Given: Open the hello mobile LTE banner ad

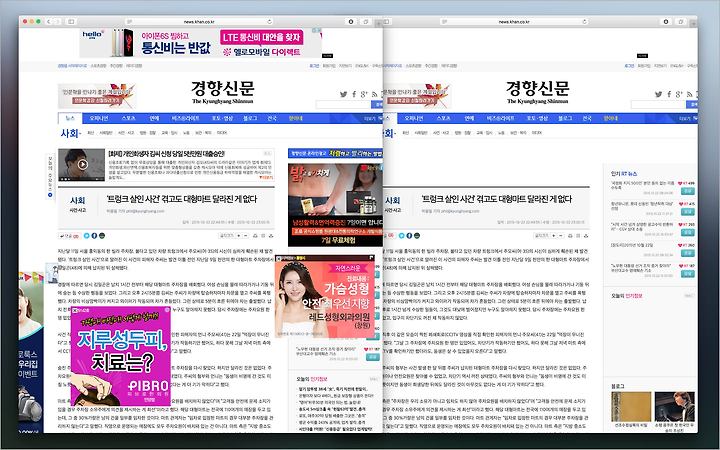Looking at the screenshot, I should (x=201, y=42).
